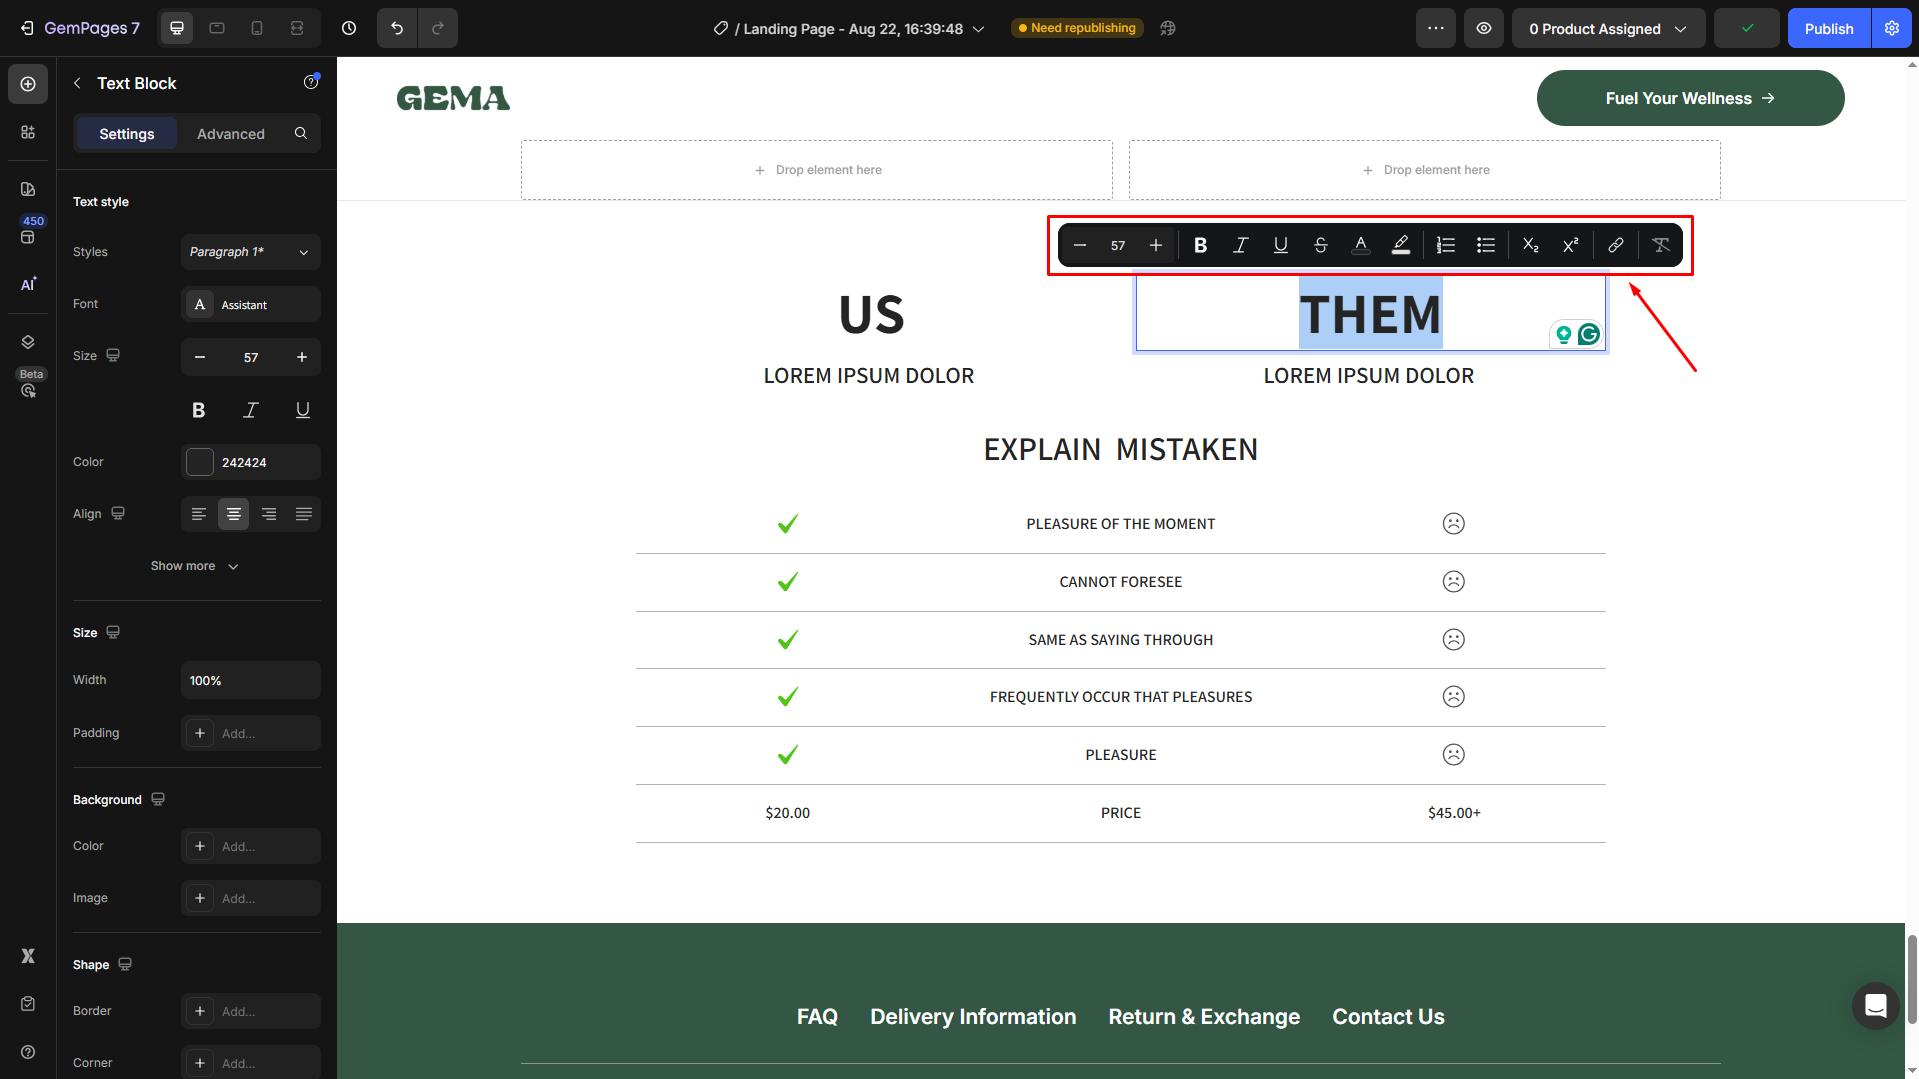
Task: Click the Publish button
Action: pyautogui.click(x=1828, y=28)
